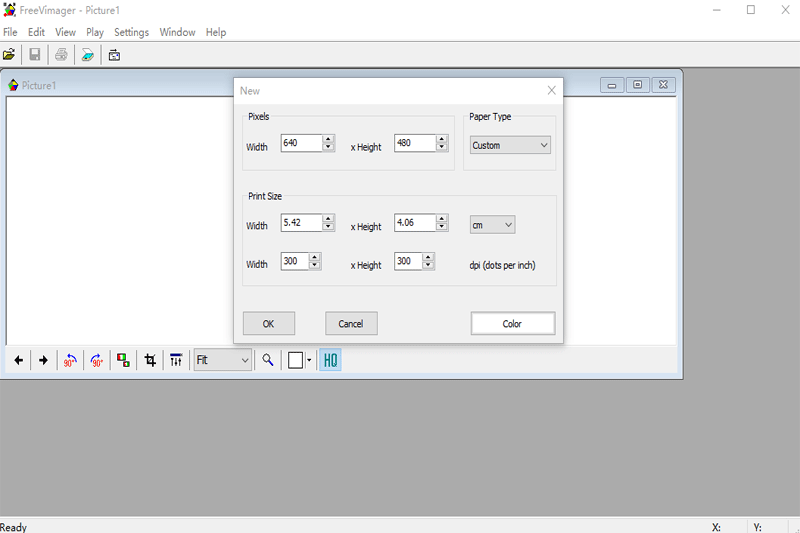The width and height of the screenshot is (800, 533).
Task: Open the Settings menu
Action: 131,32
